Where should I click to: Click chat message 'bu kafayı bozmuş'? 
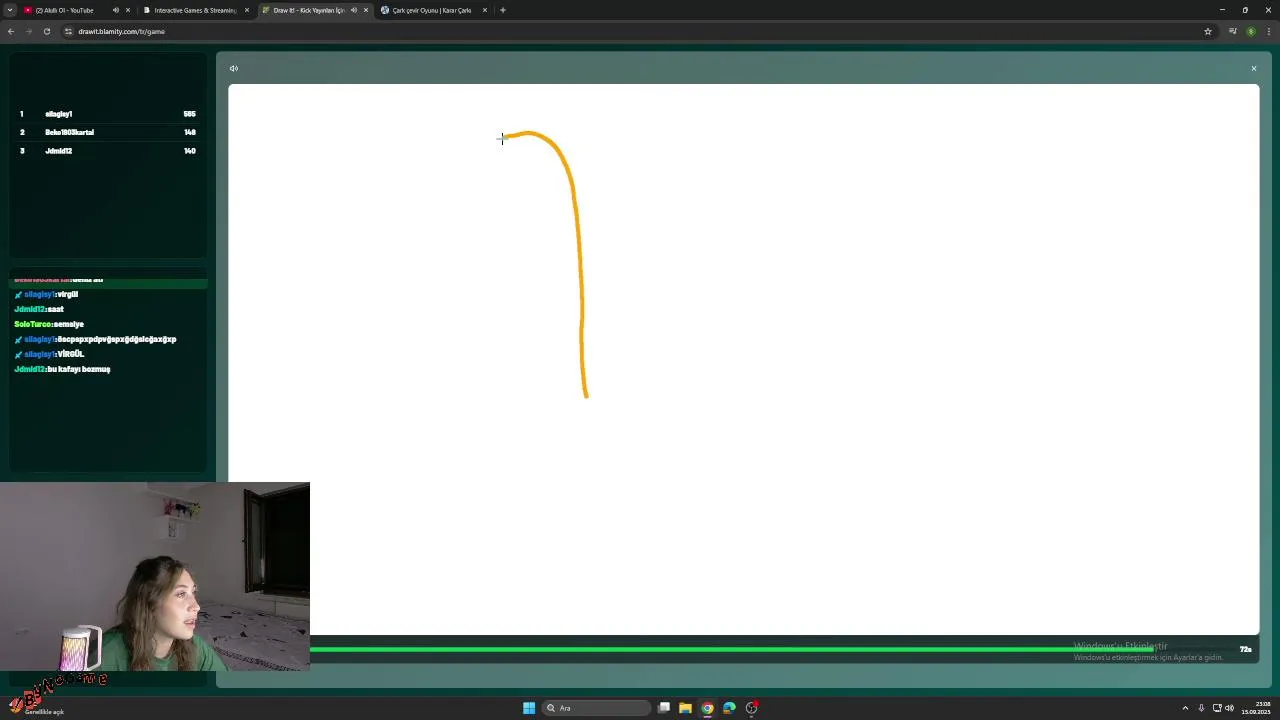point(79,369)
